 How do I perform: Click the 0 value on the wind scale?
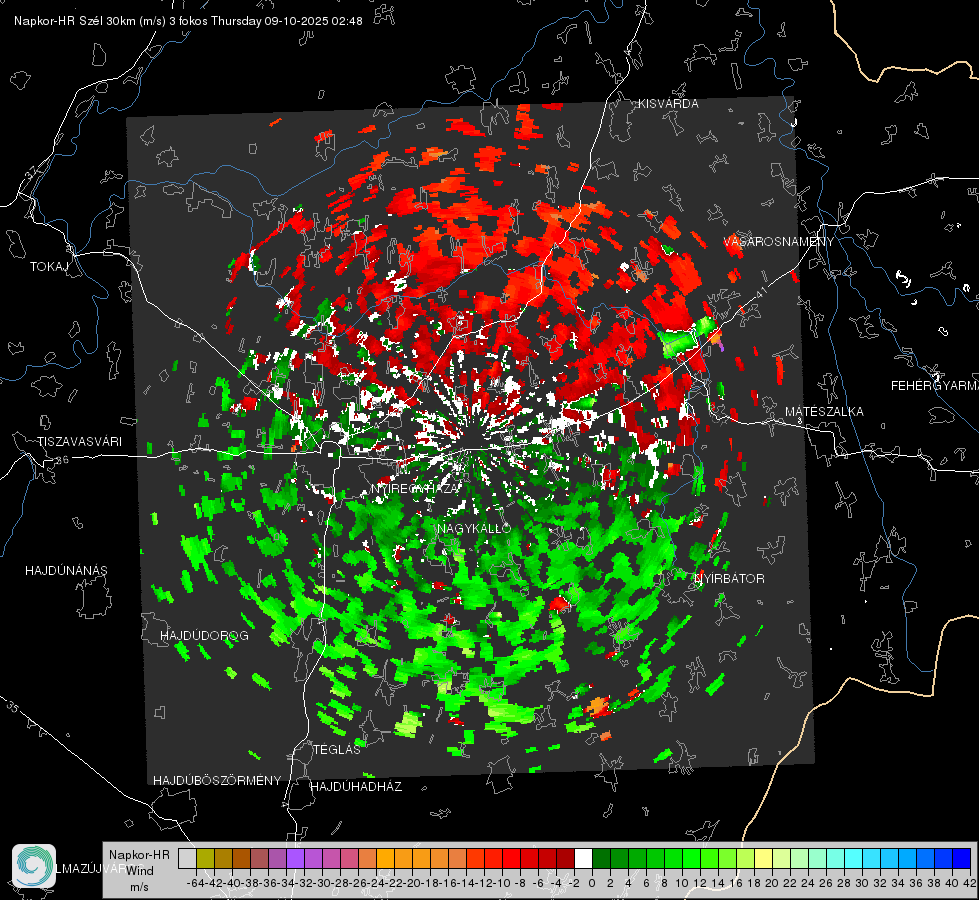point(592,883)
